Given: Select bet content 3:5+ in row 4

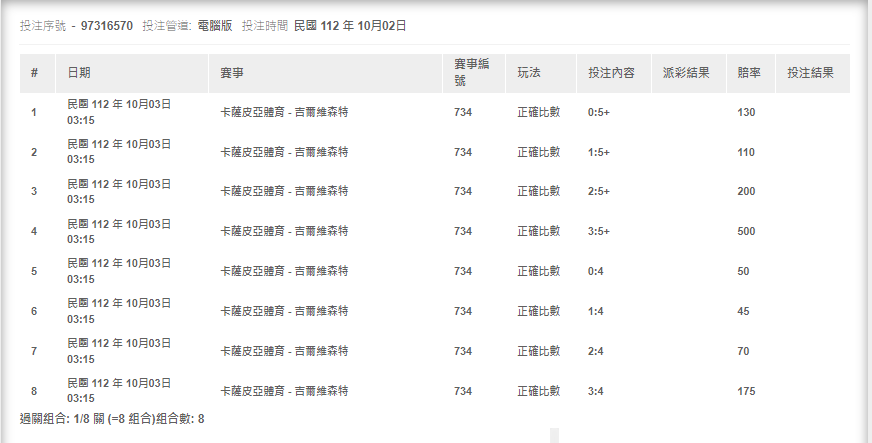Looking at the screenshot, I should (x=598, y=231).
